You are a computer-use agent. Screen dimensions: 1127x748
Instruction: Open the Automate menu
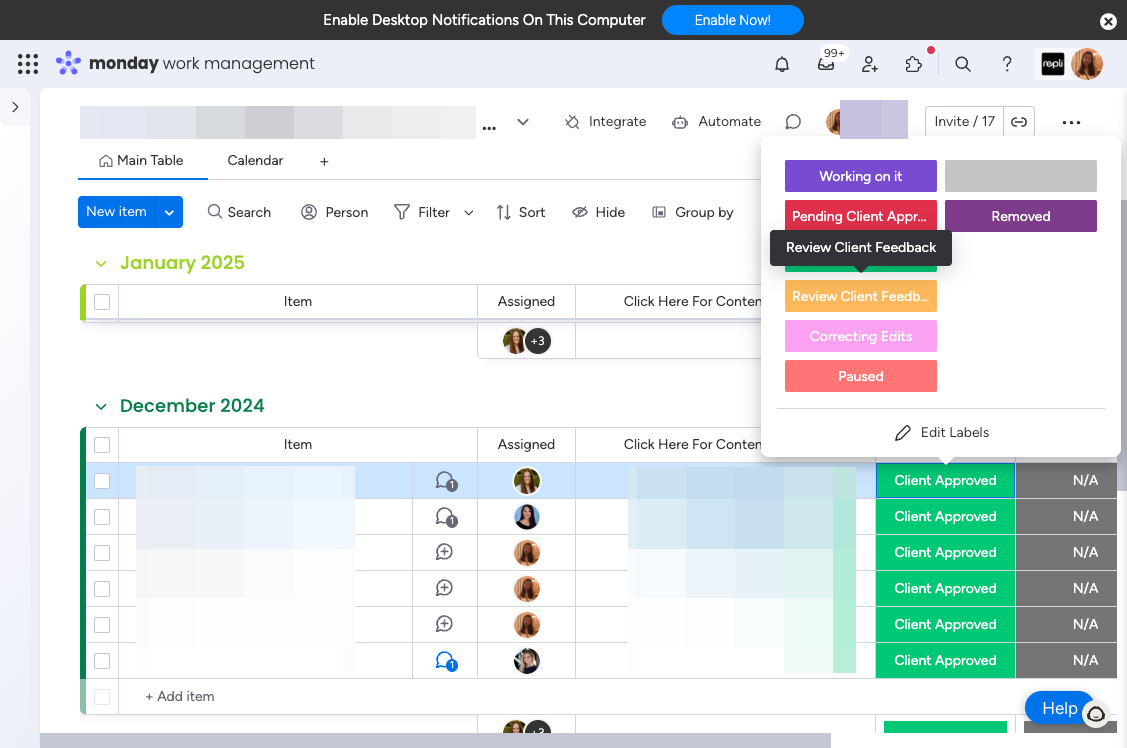(717, 121)
